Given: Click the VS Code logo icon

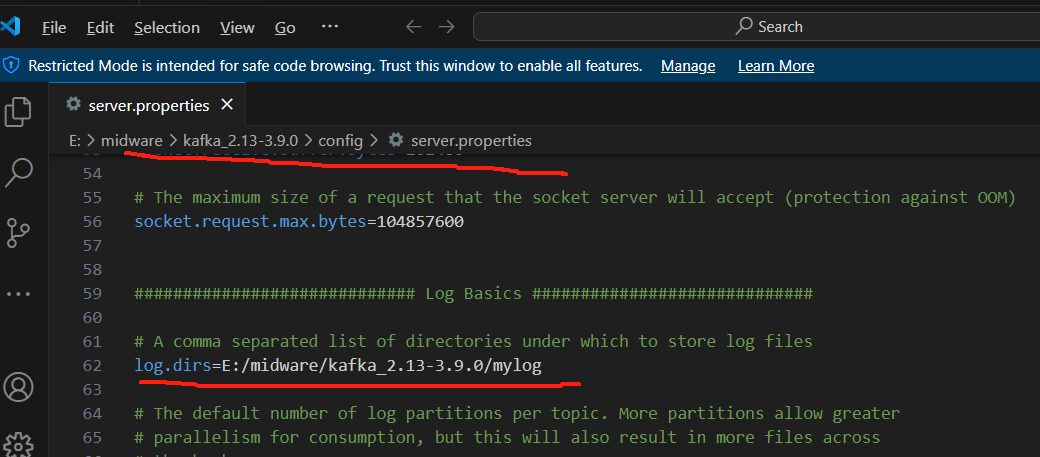Looking at the screenshot, I should point(11,27).
